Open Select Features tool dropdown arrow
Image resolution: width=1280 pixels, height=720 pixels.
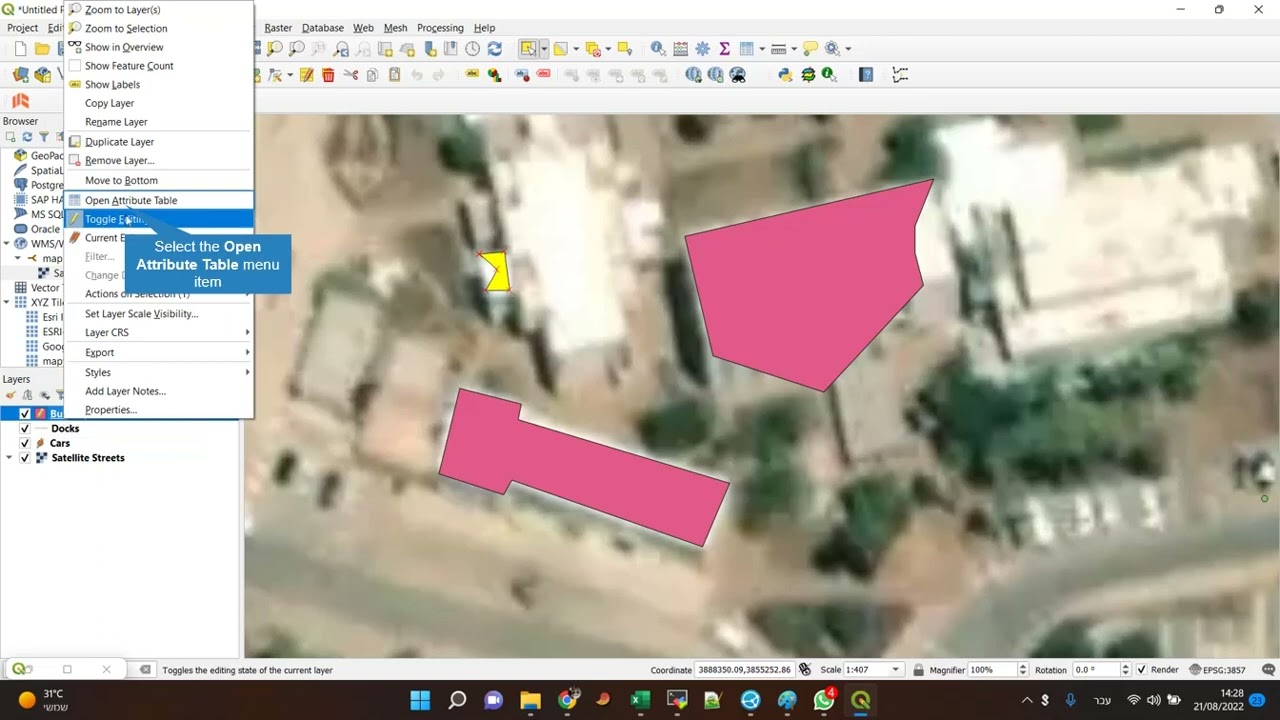(x=542, y=48)
